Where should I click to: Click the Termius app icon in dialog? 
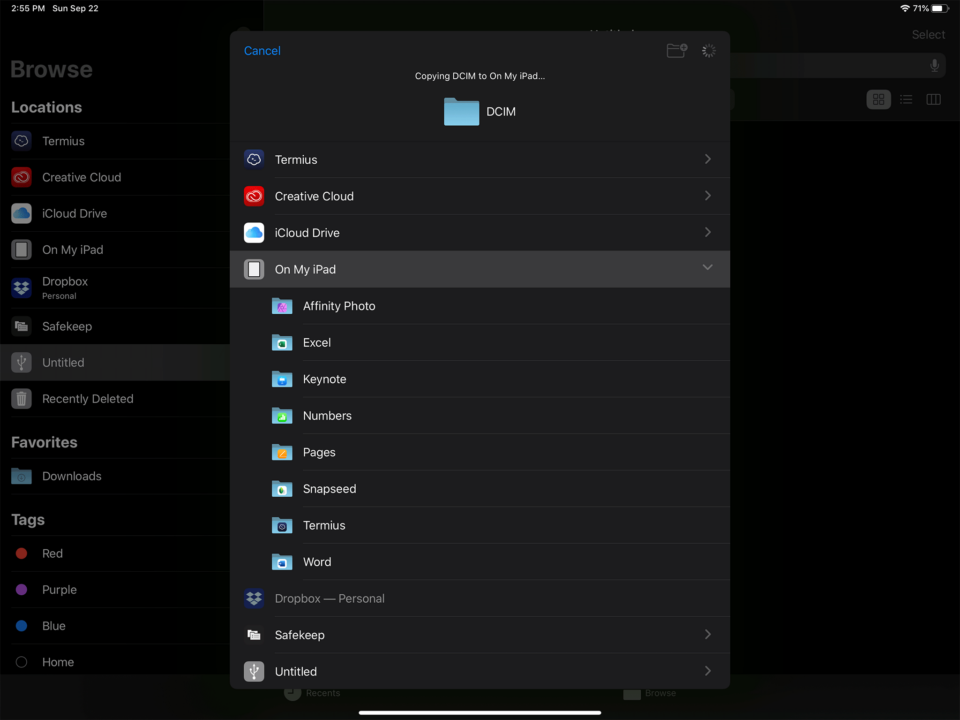[x=254, y=160]
